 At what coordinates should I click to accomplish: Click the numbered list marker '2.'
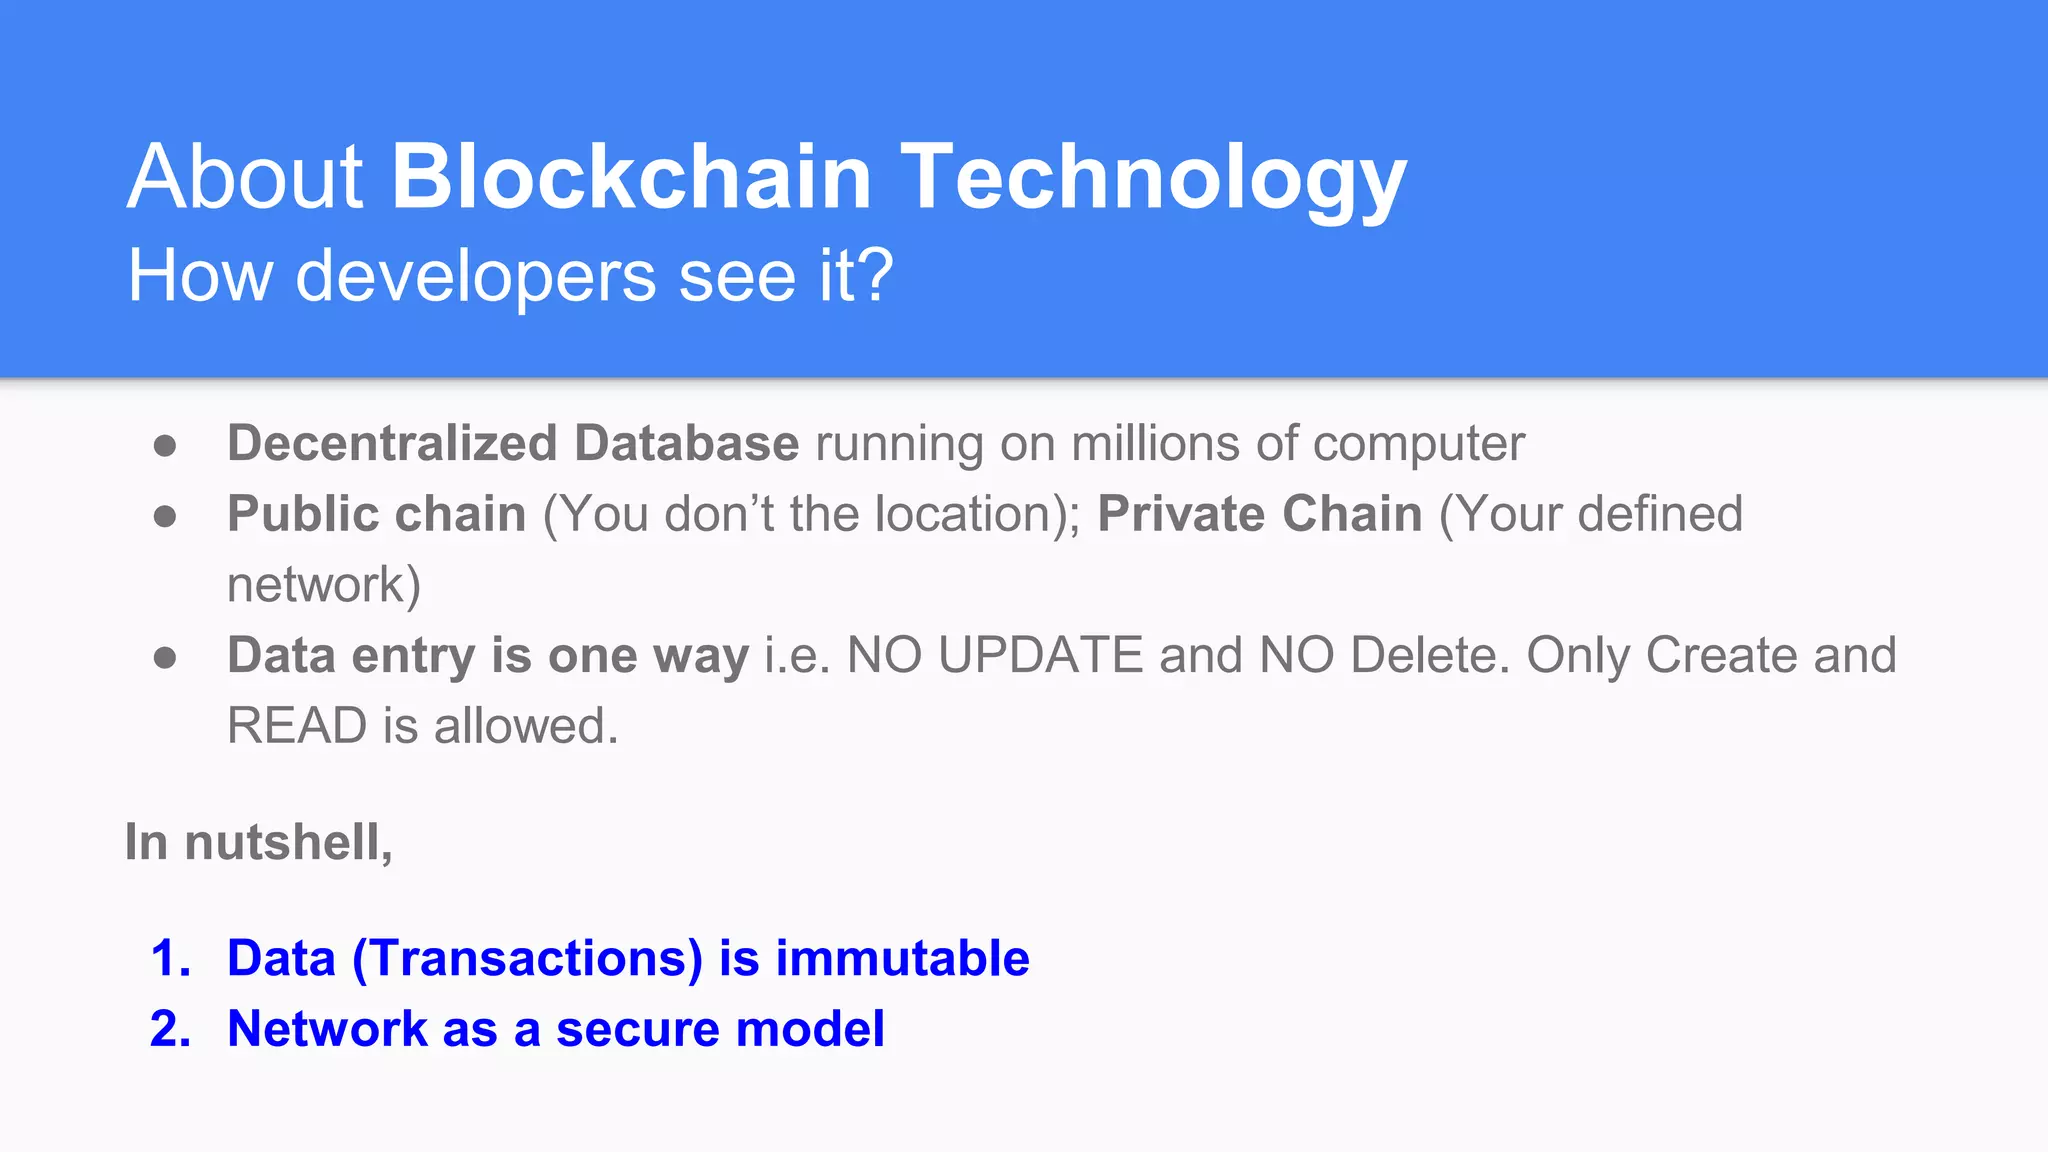coord(171,1029)
